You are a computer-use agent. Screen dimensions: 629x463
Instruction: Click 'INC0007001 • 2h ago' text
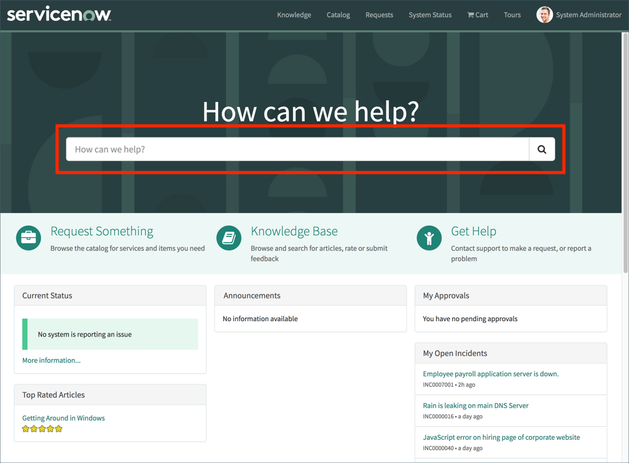(x=448, y=385)
